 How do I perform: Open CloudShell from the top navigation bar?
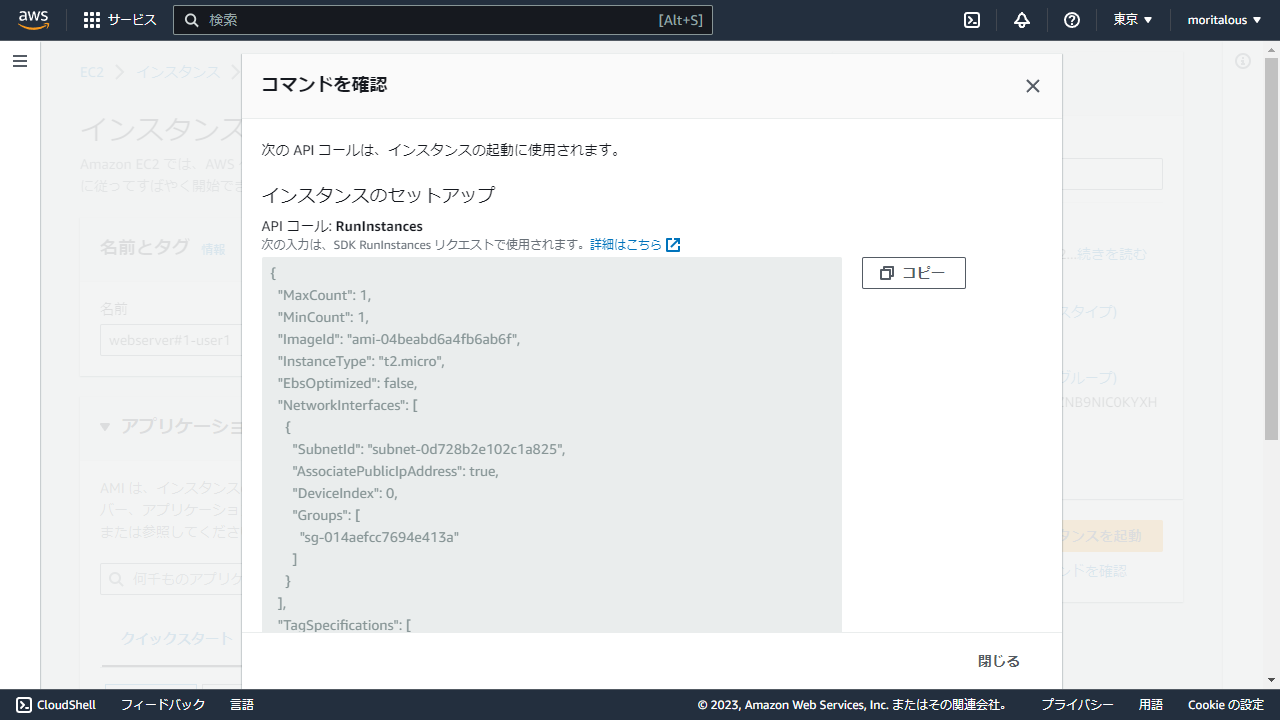pos(971,20)
